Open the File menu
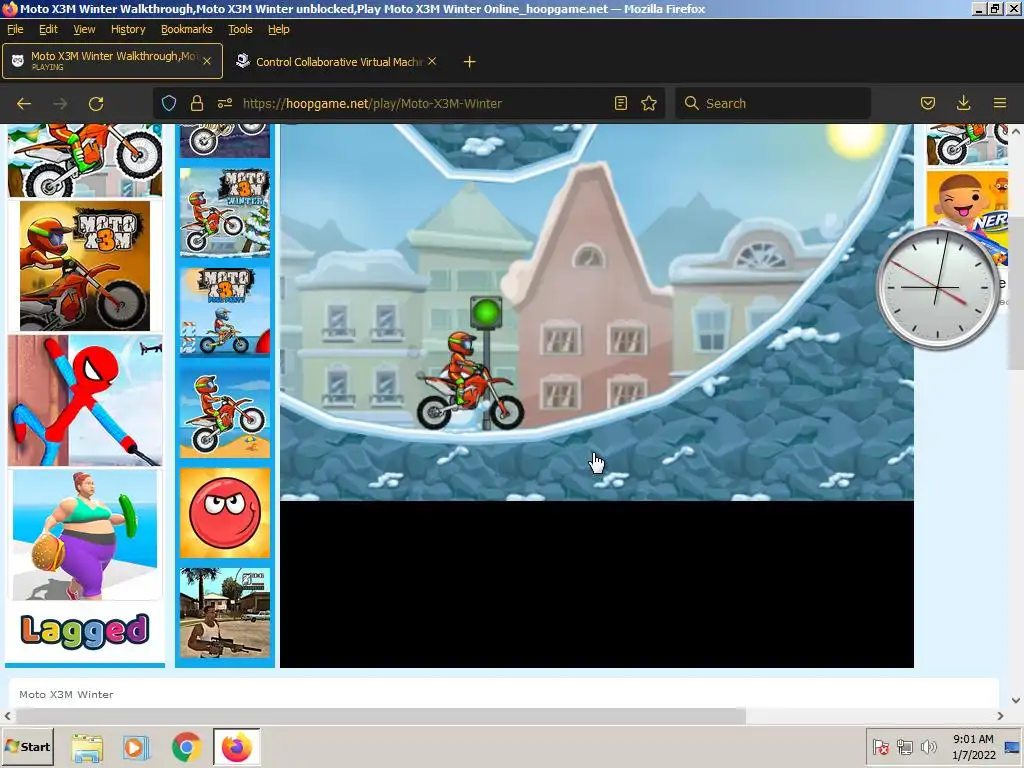Screen dimensions: 1024x768 pos(15,29)
